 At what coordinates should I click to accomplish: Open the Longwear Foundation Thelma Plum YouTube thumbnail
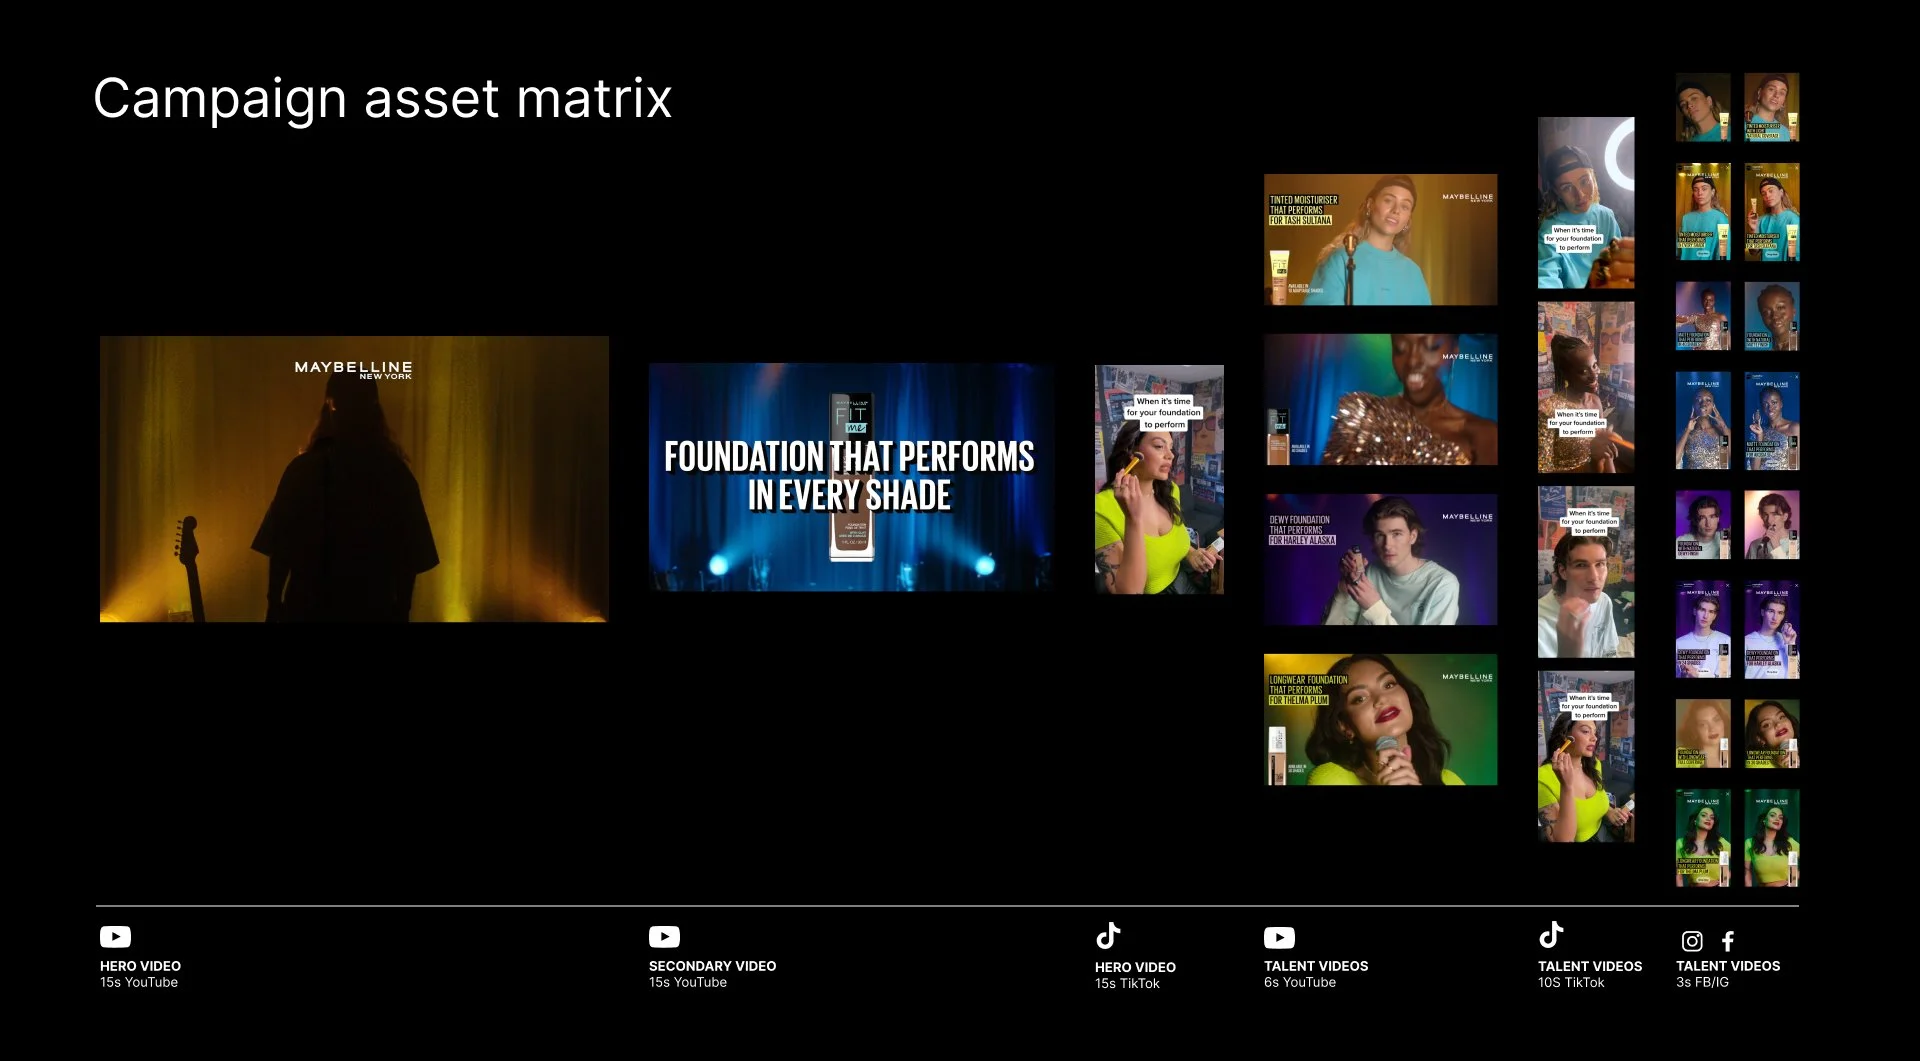(x=1380, y=719)
